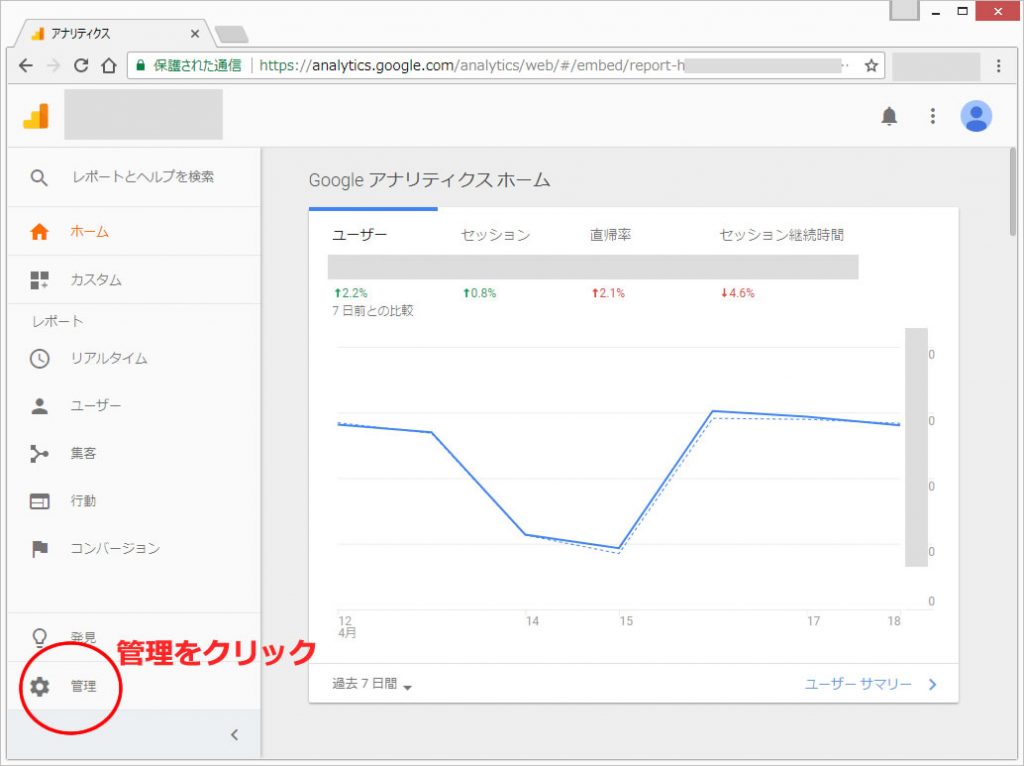Open the user account avatar
The height and width of the screenshot is (766, 1024).
click(x=976, y=116)
